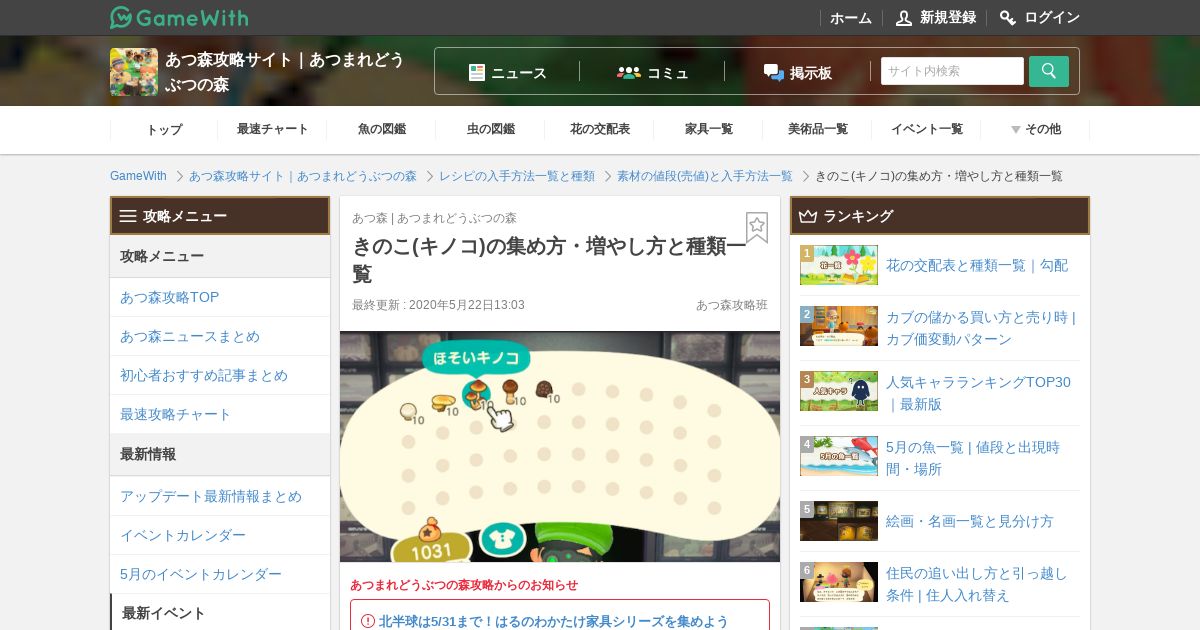Open the 新規登録 registration link

click(x=947, y=18)
